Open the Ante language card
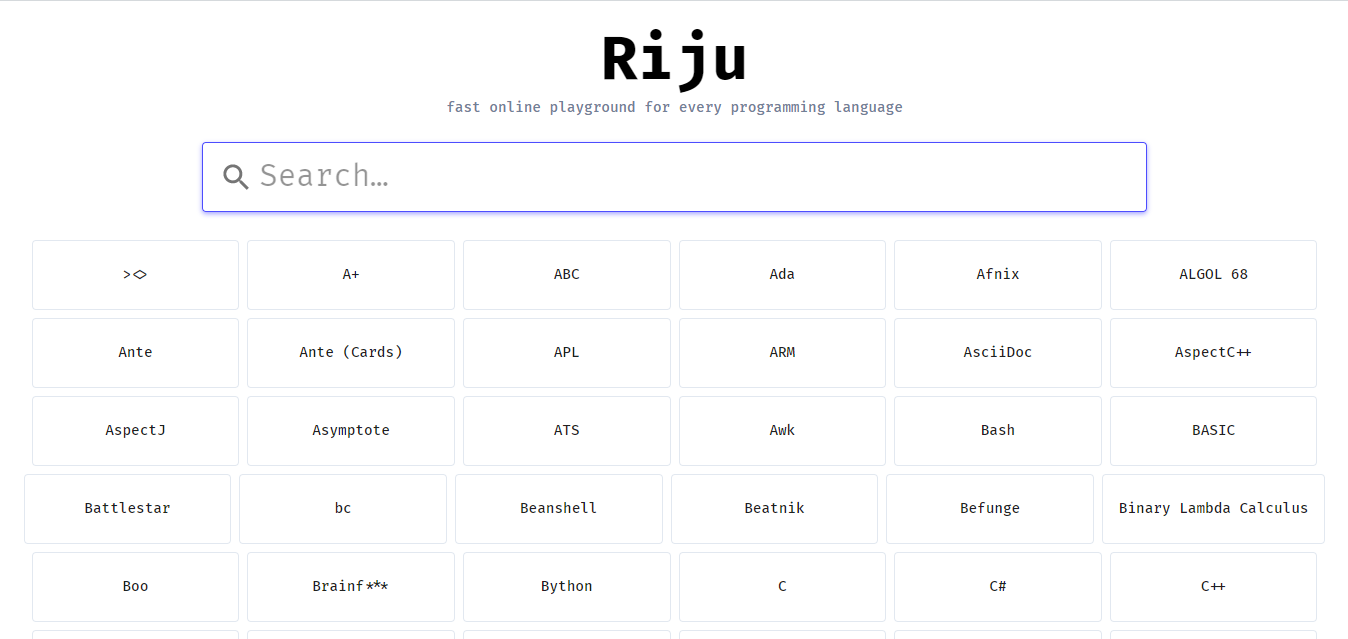 coord(135,353)
